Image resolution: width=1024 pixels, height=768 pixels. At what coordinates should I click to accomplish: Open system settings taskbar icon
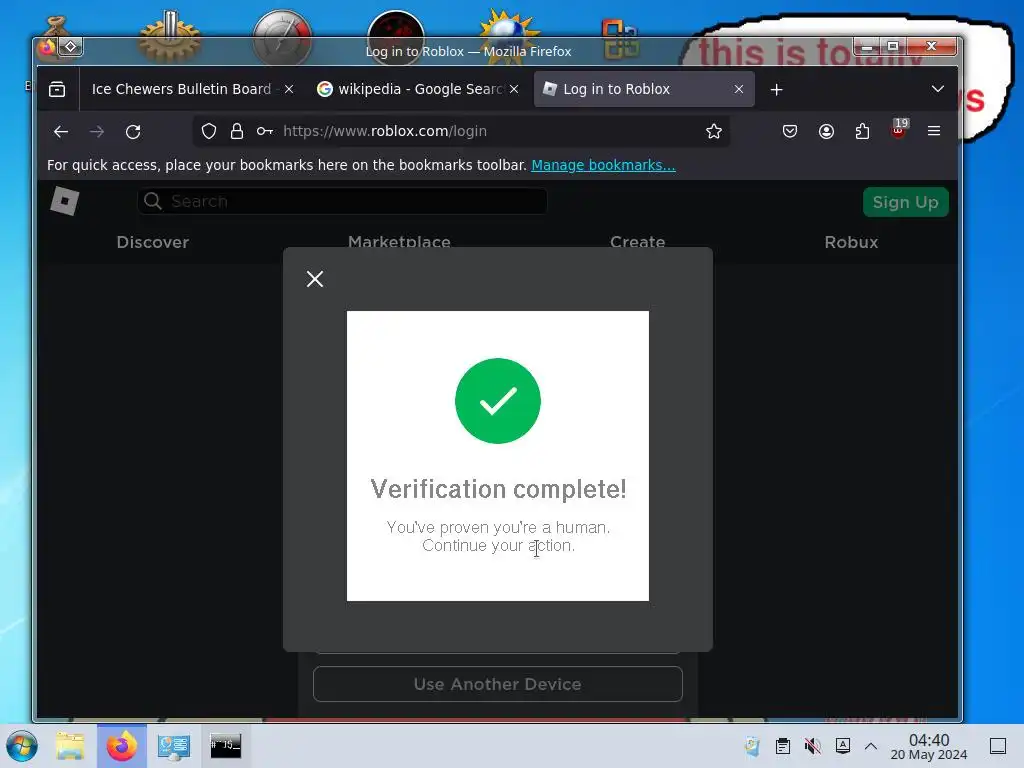(x=174, y=746)
